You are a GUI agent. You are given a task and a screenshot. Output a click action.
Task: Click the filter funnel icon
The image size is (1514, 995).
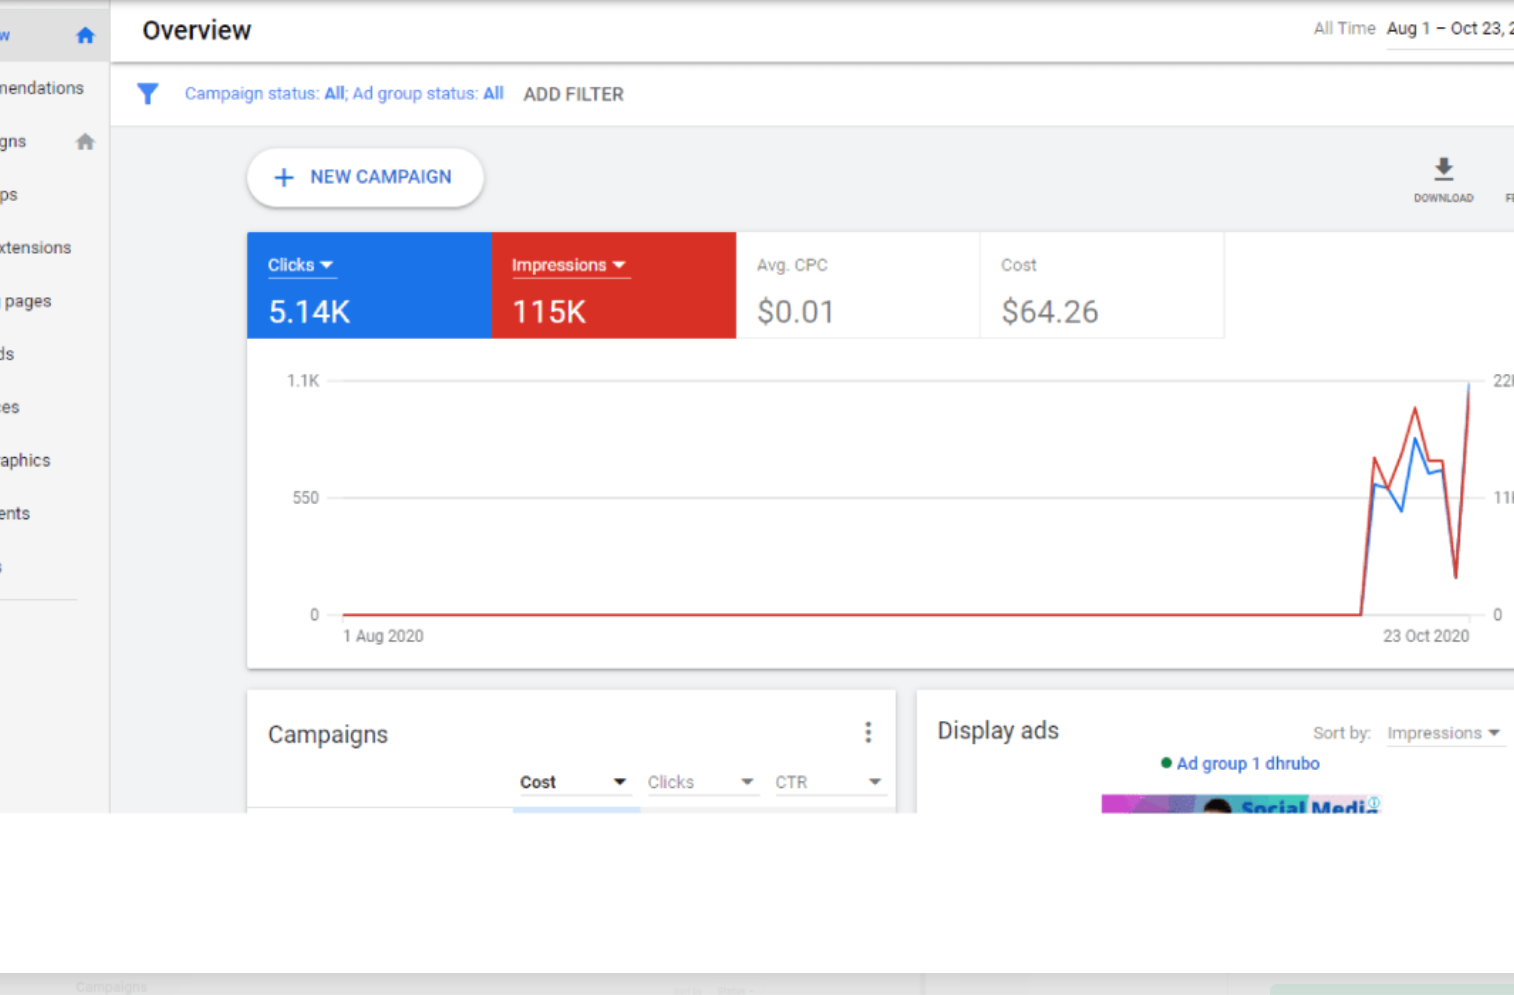(x=148, y=94)
